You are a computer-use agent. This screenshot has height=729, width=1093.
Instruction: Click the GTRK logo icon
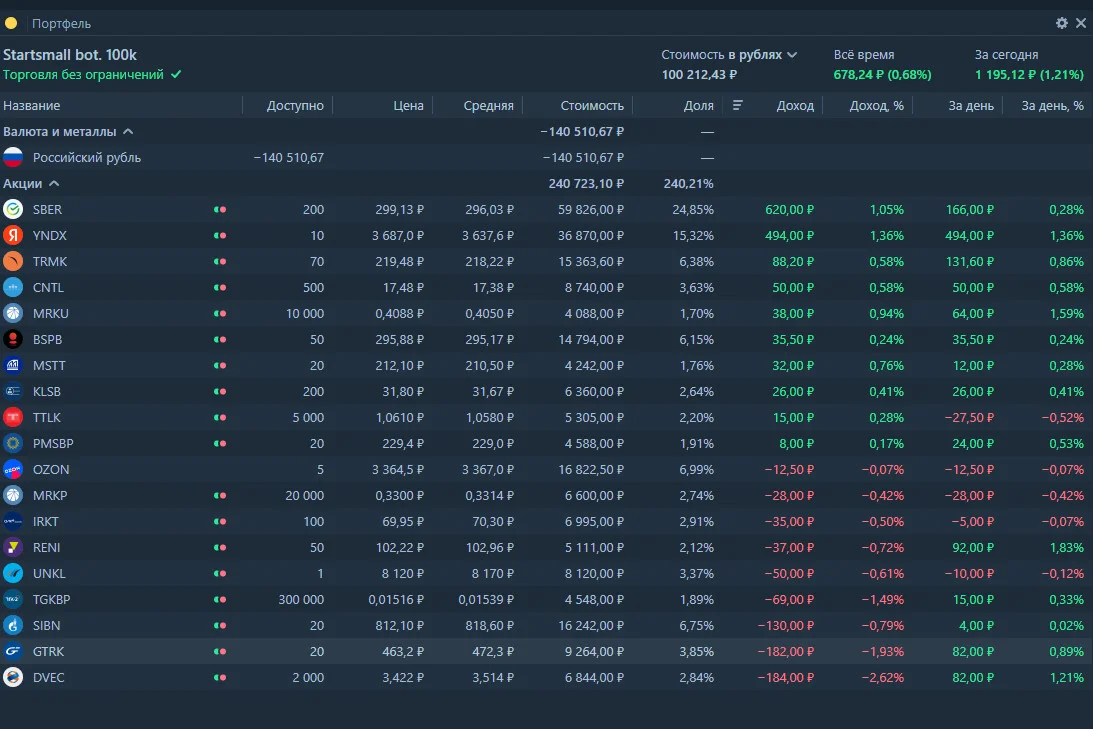(13, 652)
